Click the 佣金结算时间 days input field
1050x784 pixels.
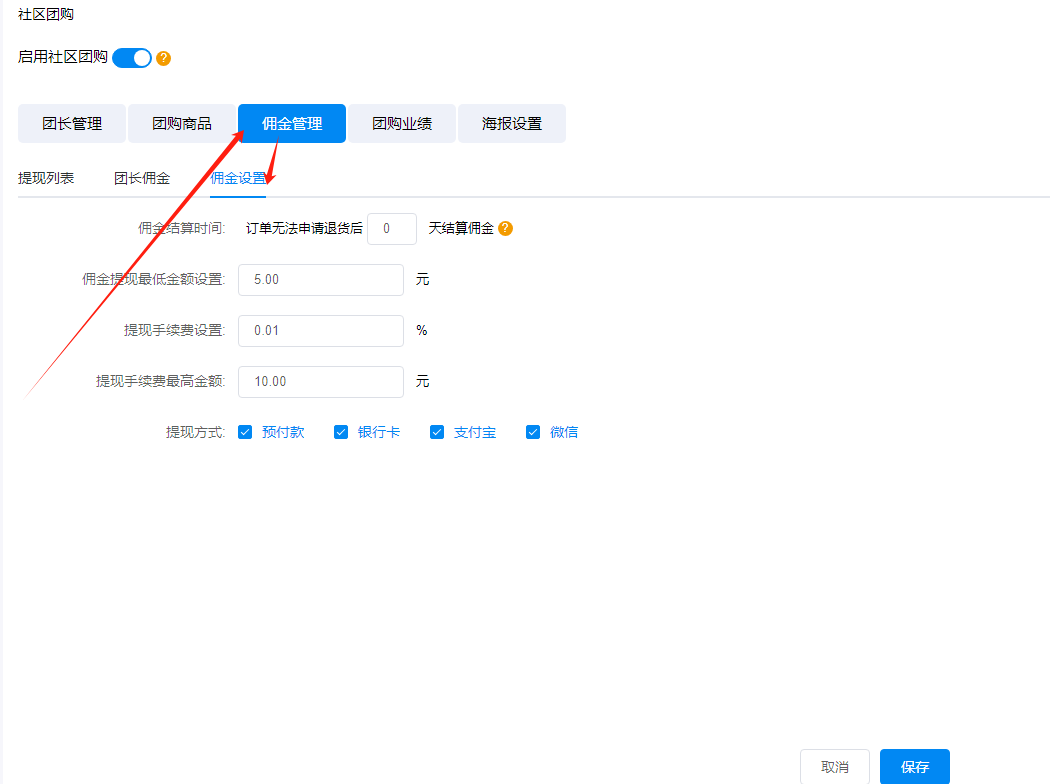pos(392,229)
